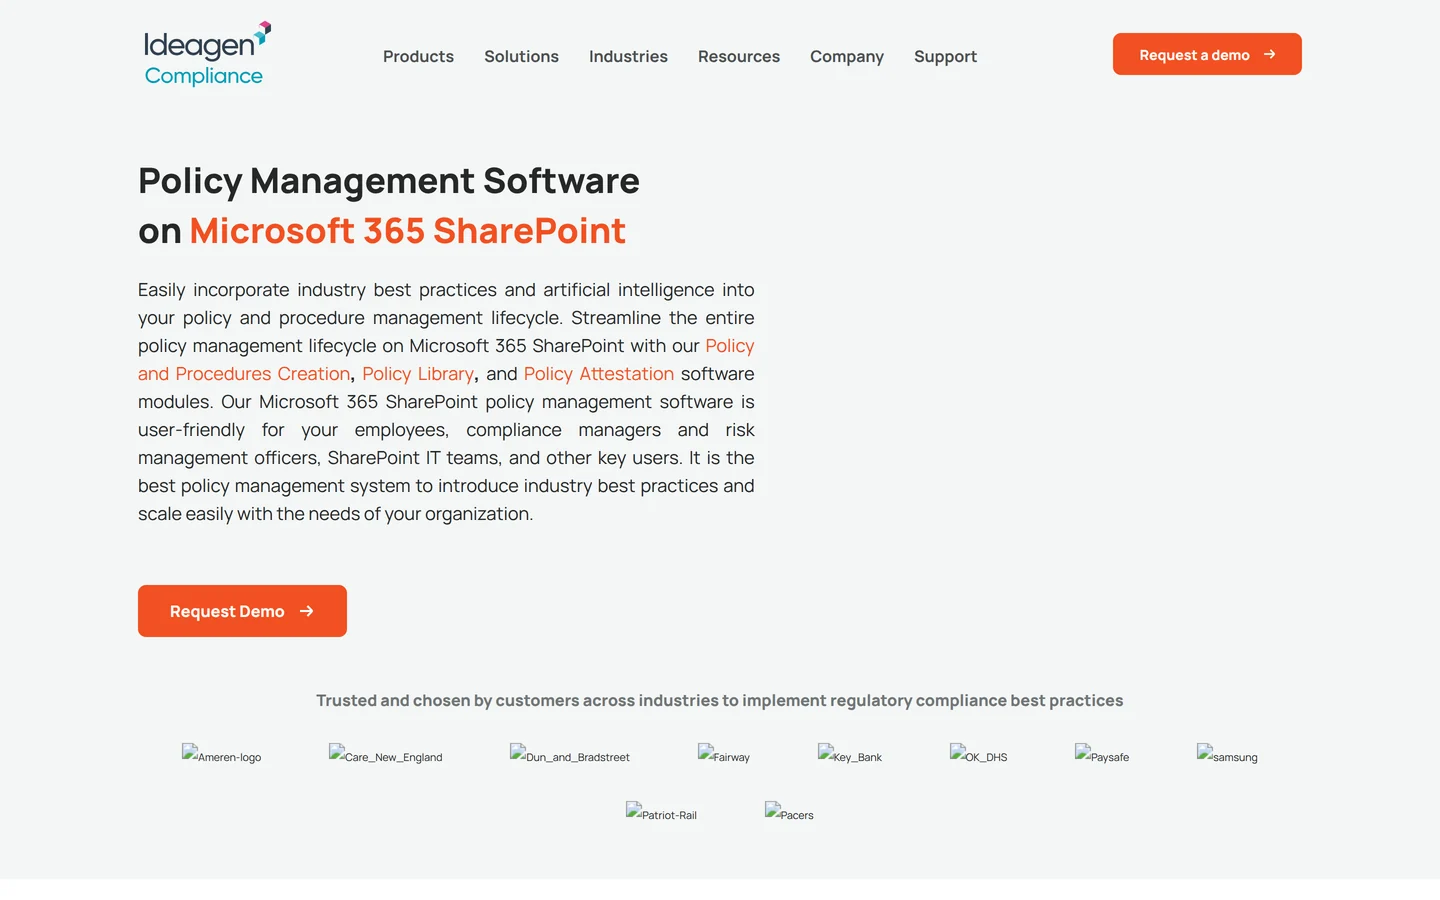Click the Fairway logo image

point(723,755)
